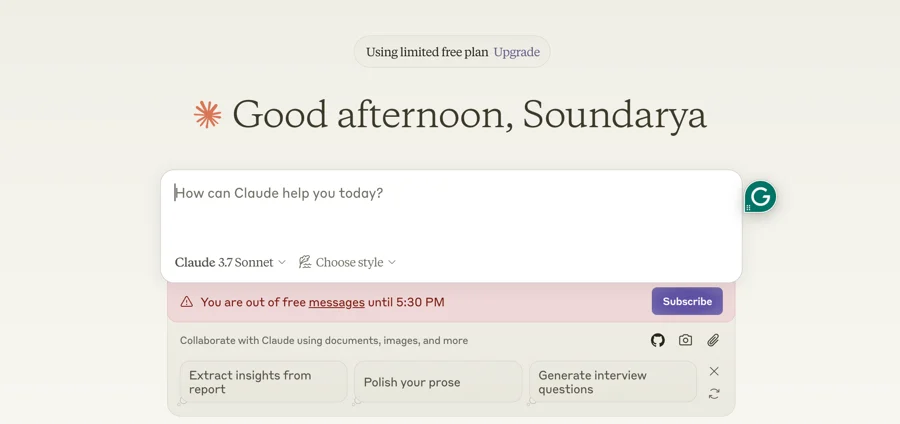Click the warning triangle icon
900x424 pixels.
pyautogui.click(x=187, y=302)
